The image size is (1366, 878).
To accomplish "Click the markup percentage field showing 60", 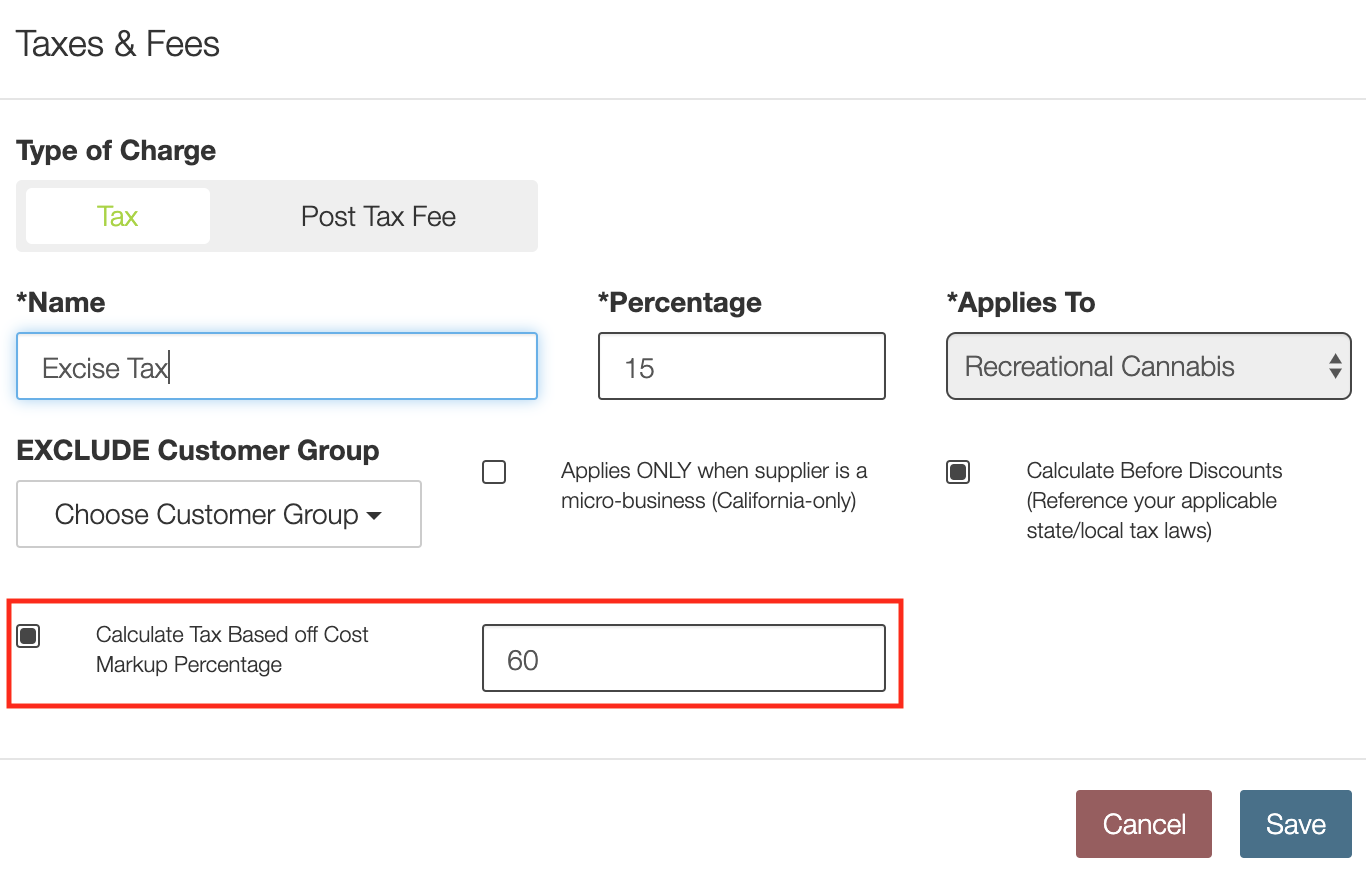I will coord(683,659).
